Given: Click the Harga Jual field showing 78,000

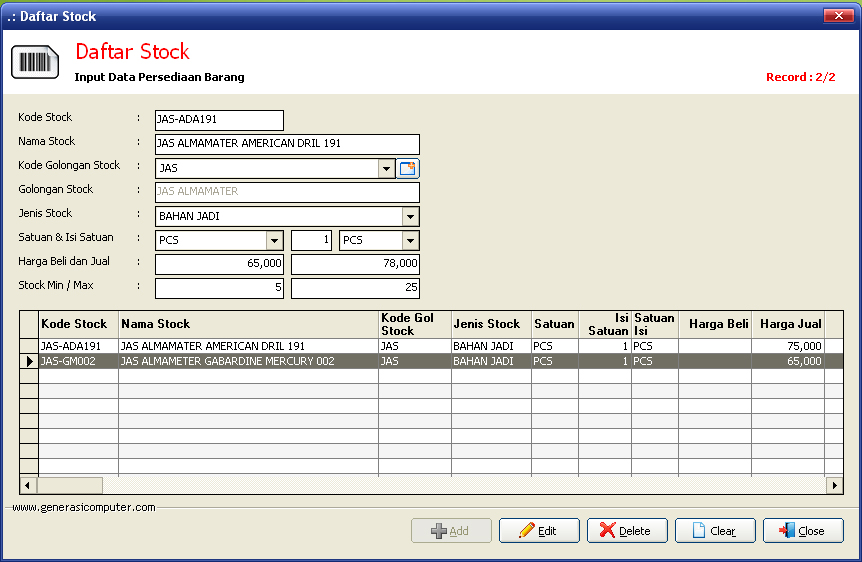Looking at the screenshot, I should tap(355, 265).
